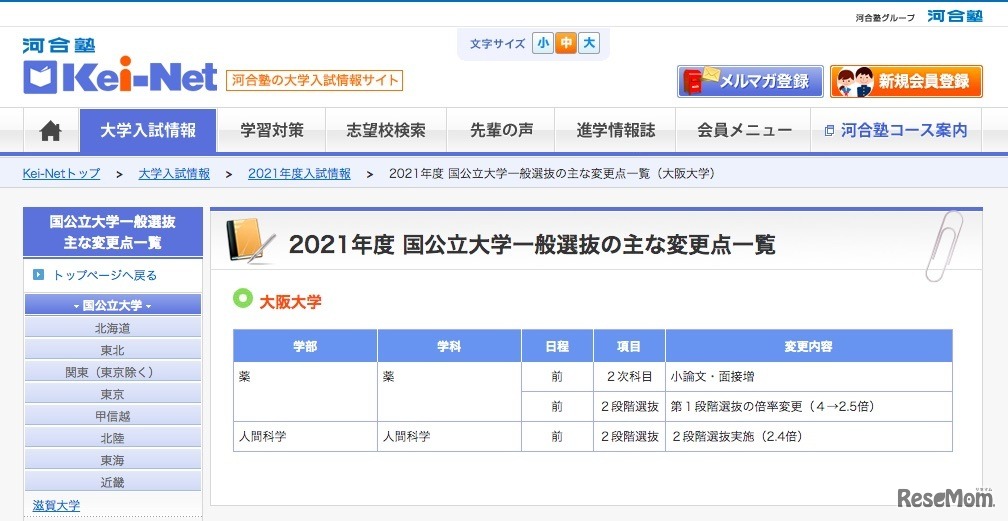Select the 進学情報誌 tab
The height and width of the screenshot is (521, 1008).
pyautogui.click(x=615, y=131)
